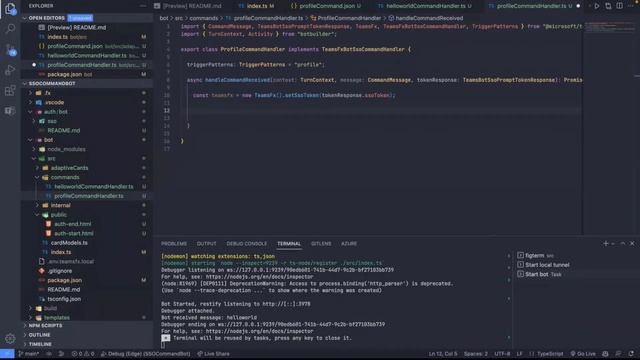Switch to the profileCommand.json editor tab
Screen dimensions: 640x360
pos(326,6)
